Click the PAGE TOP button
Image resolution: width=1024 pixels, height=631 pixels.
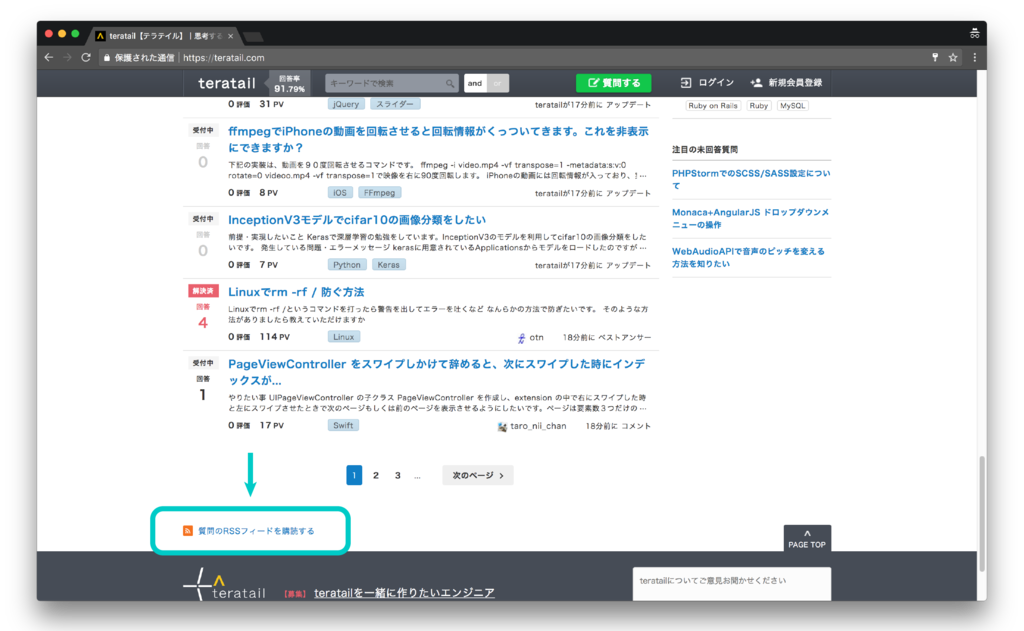807,538
